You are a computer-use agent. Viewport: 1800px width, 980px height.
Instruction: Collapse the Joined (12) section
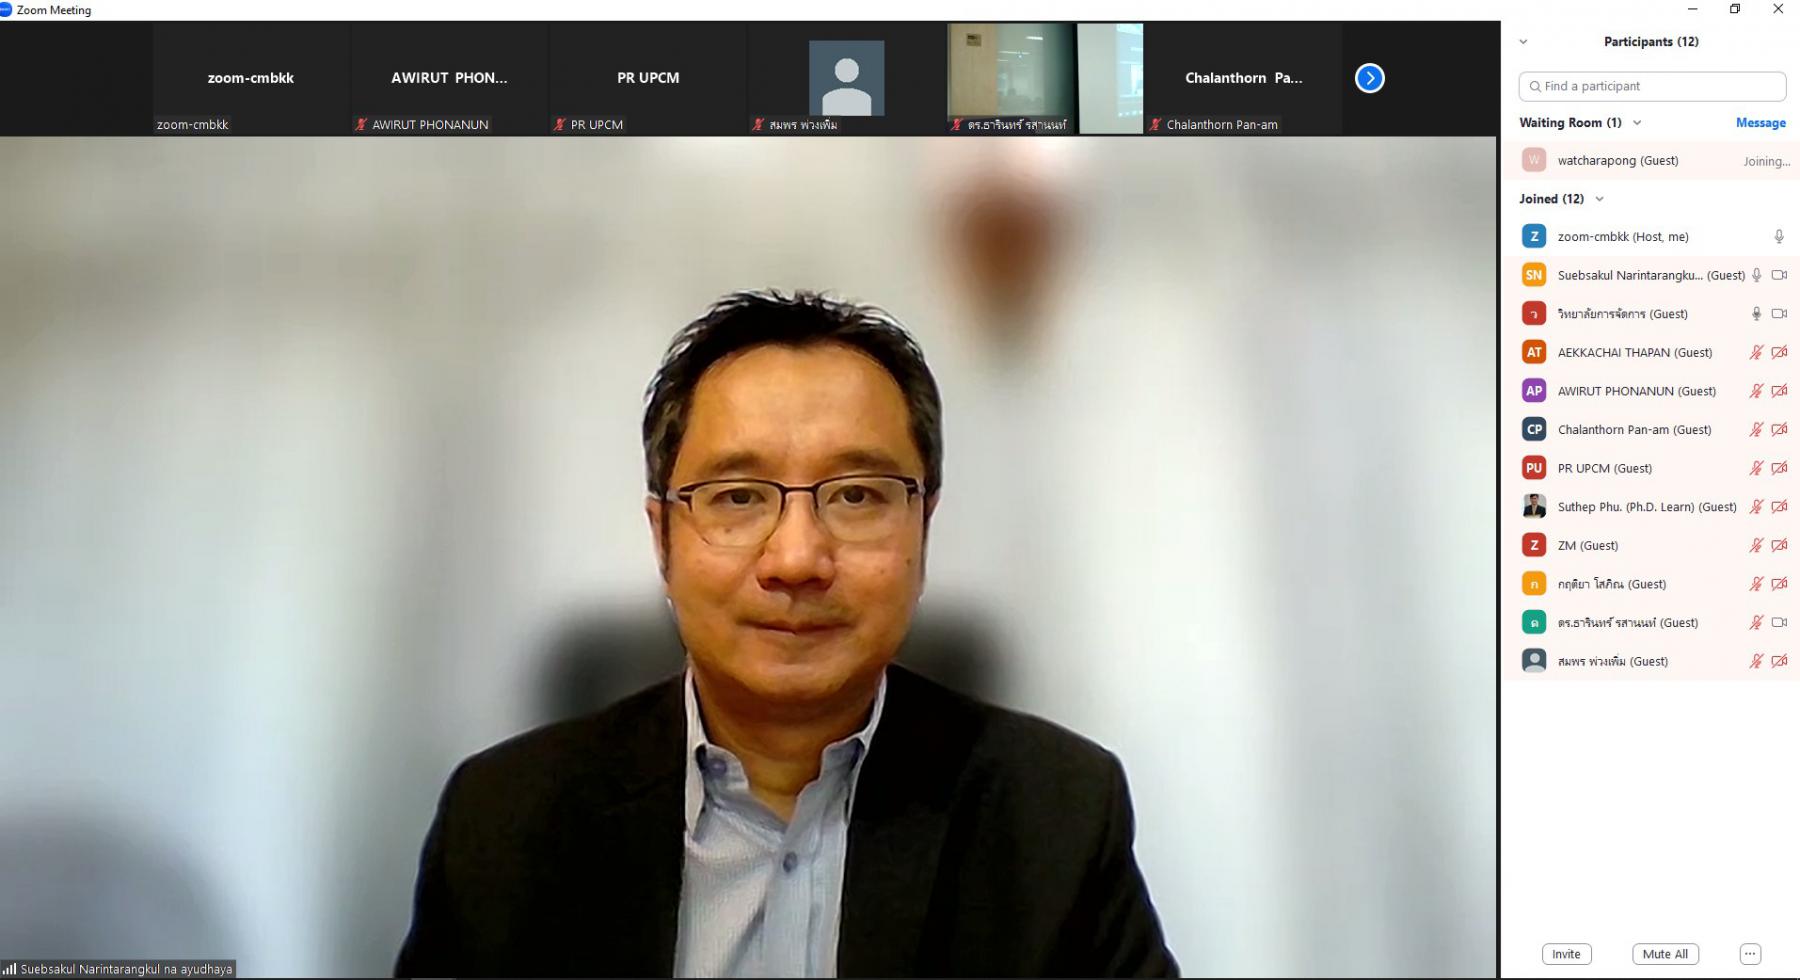pyautogui.click(x=1599, y=199)
